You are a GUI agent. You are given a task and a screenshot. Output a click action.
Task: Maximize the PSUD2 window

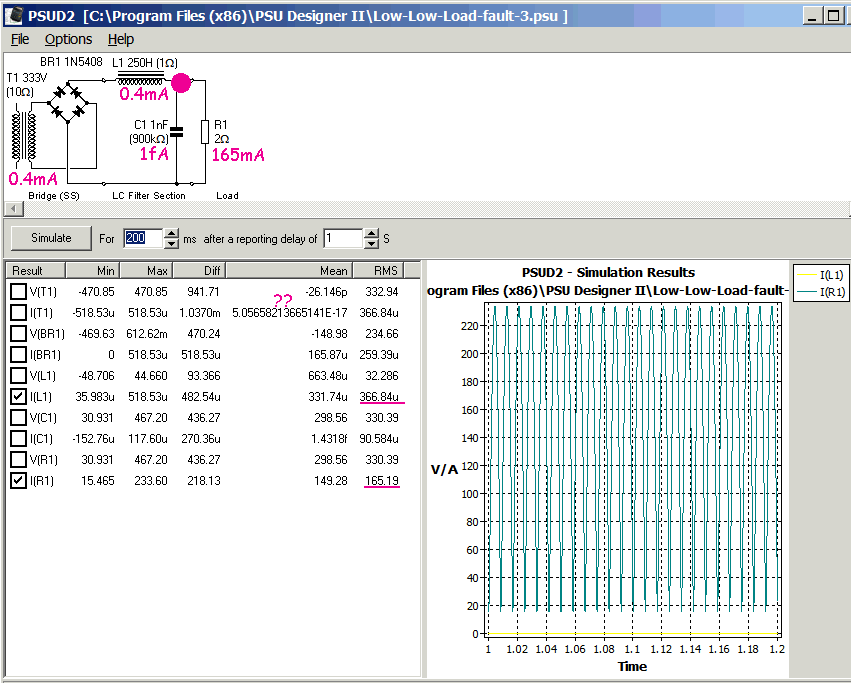pos(832,16)
